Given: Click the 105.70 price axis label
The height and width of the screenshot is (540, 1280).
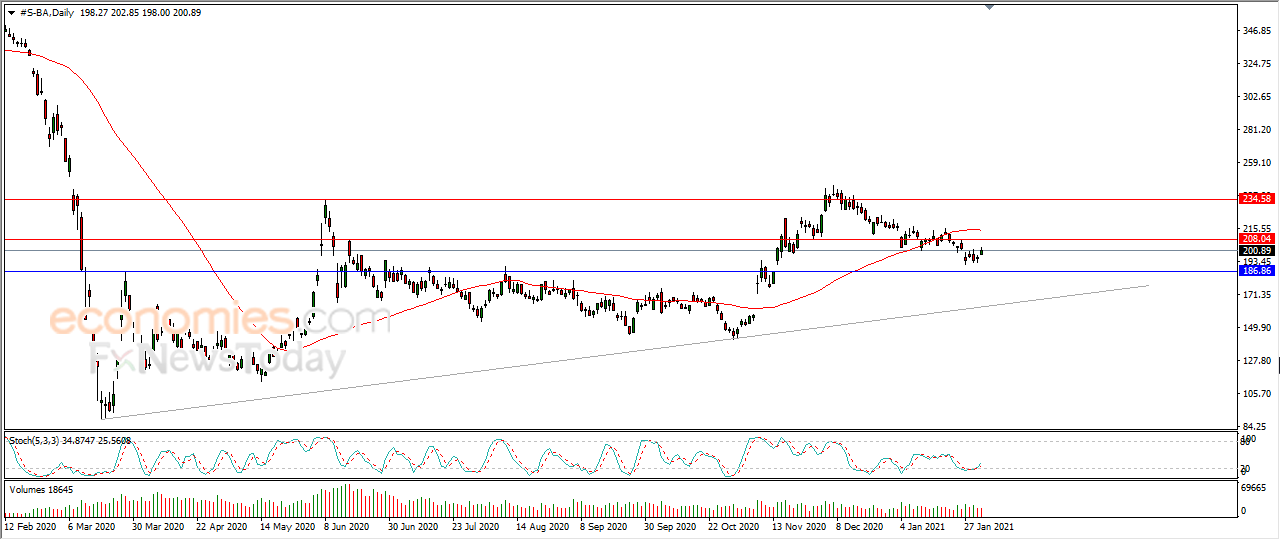Looking at the screenshot, I should [1257, 394].
